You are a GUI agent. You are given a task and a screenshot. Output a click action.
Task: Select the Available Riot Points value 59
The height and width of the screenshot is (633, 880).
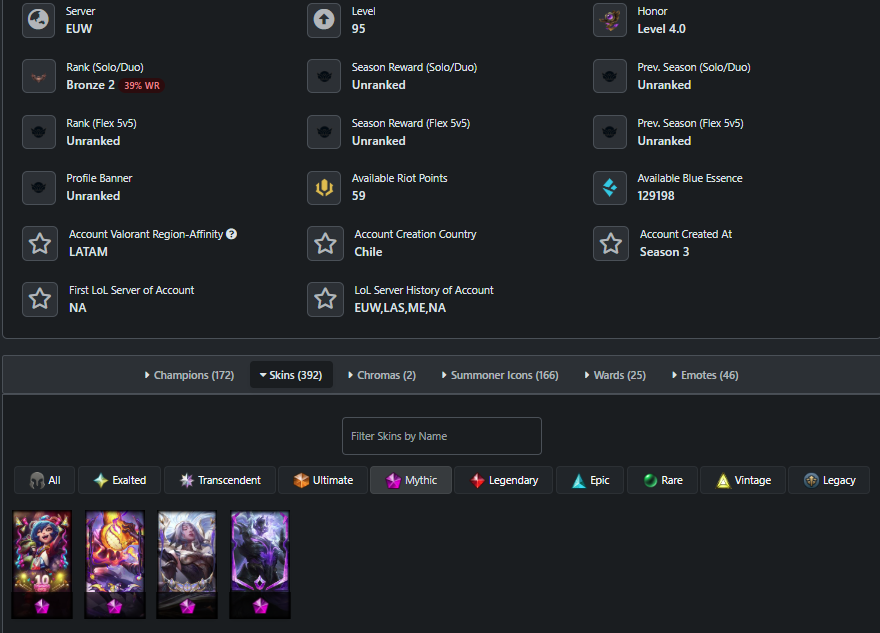(x=358, y=196)
